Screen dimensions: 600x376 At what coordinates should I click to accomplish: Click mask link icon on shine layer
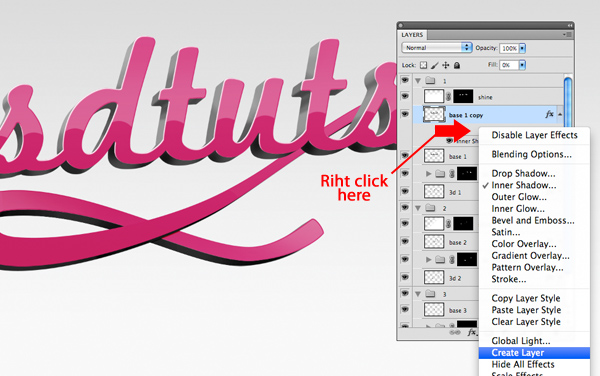point(448,97)
